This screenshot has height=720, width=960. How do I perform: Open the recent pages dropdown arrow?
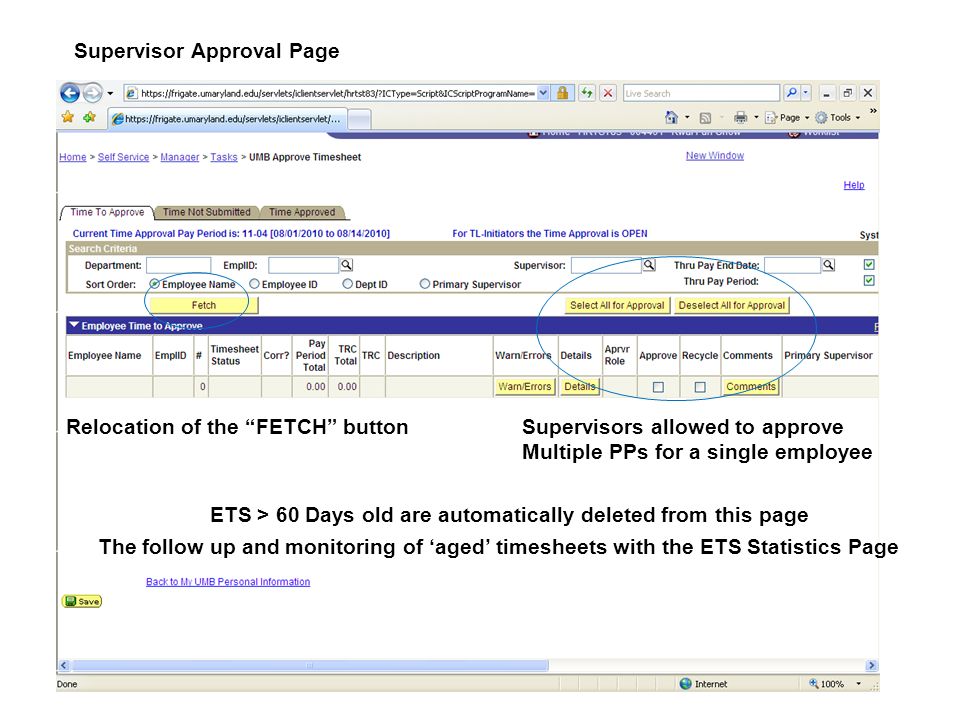pos(110,94)
